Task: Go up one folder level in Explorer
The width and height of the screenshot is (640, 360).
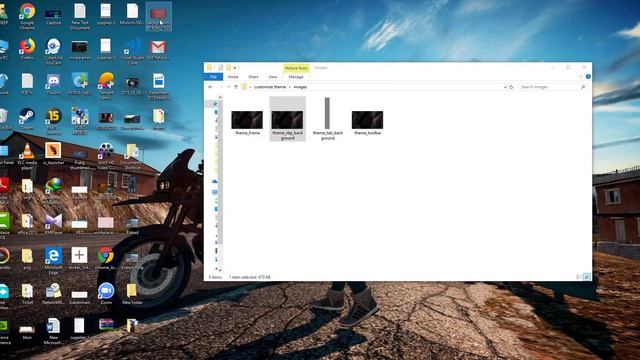Action: point(236,87)
